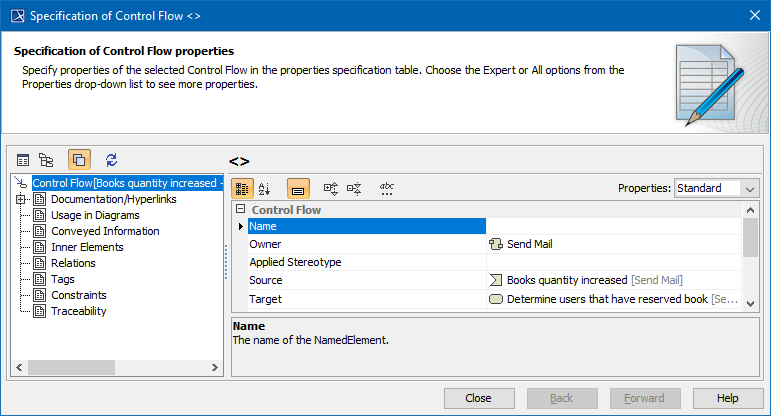The width and height of the screenshot is (771, 416).
Task: Toggle the highlighted overlapping windows button
Action: click(x=80, y=160)
